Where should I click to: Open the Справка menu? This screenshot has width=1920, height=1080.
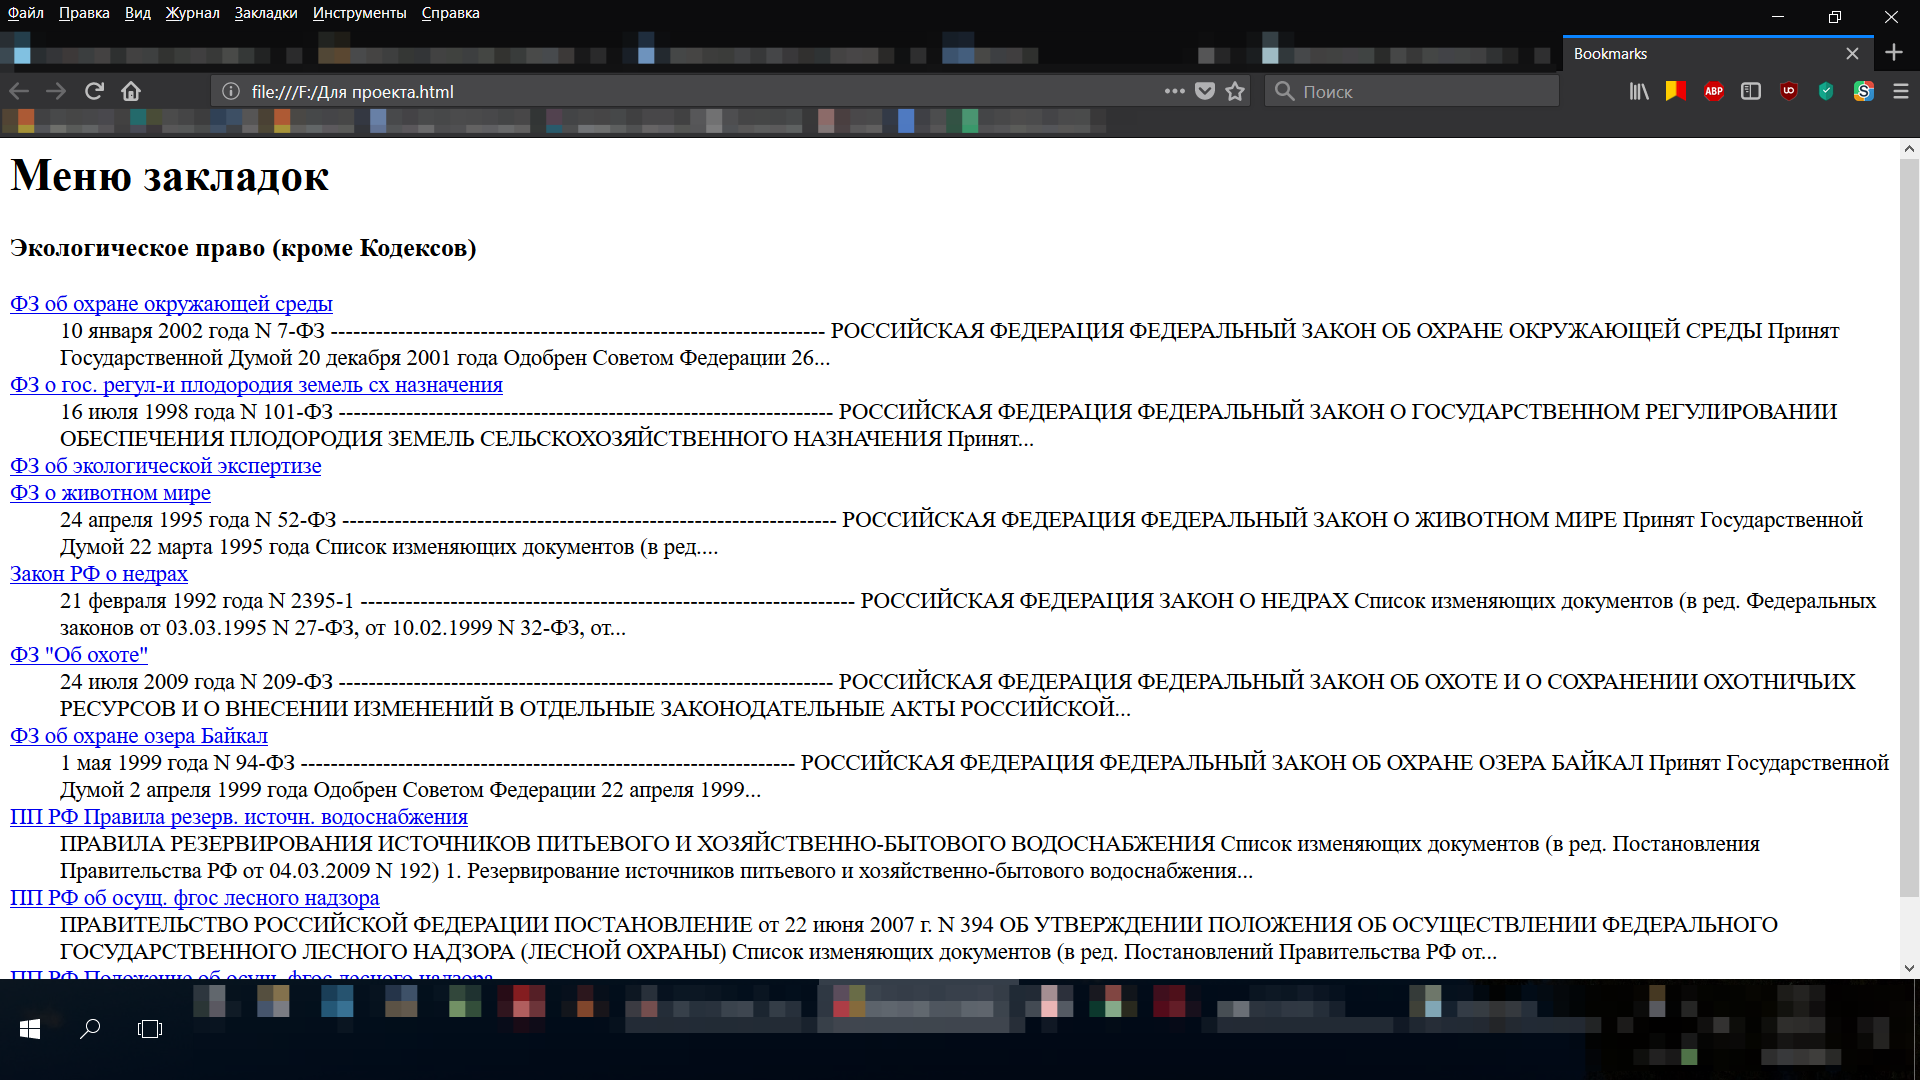pos(450,13)
